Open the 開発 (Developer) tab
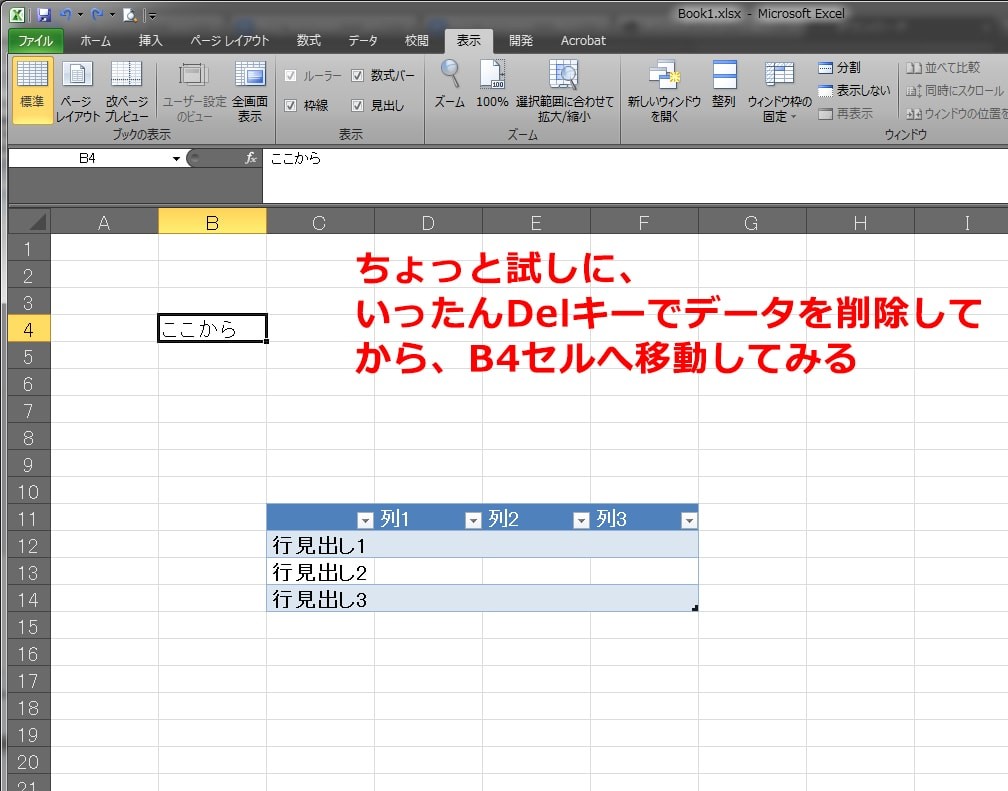The width and height of the screenshot is (1008, 791). pos(520,41)
